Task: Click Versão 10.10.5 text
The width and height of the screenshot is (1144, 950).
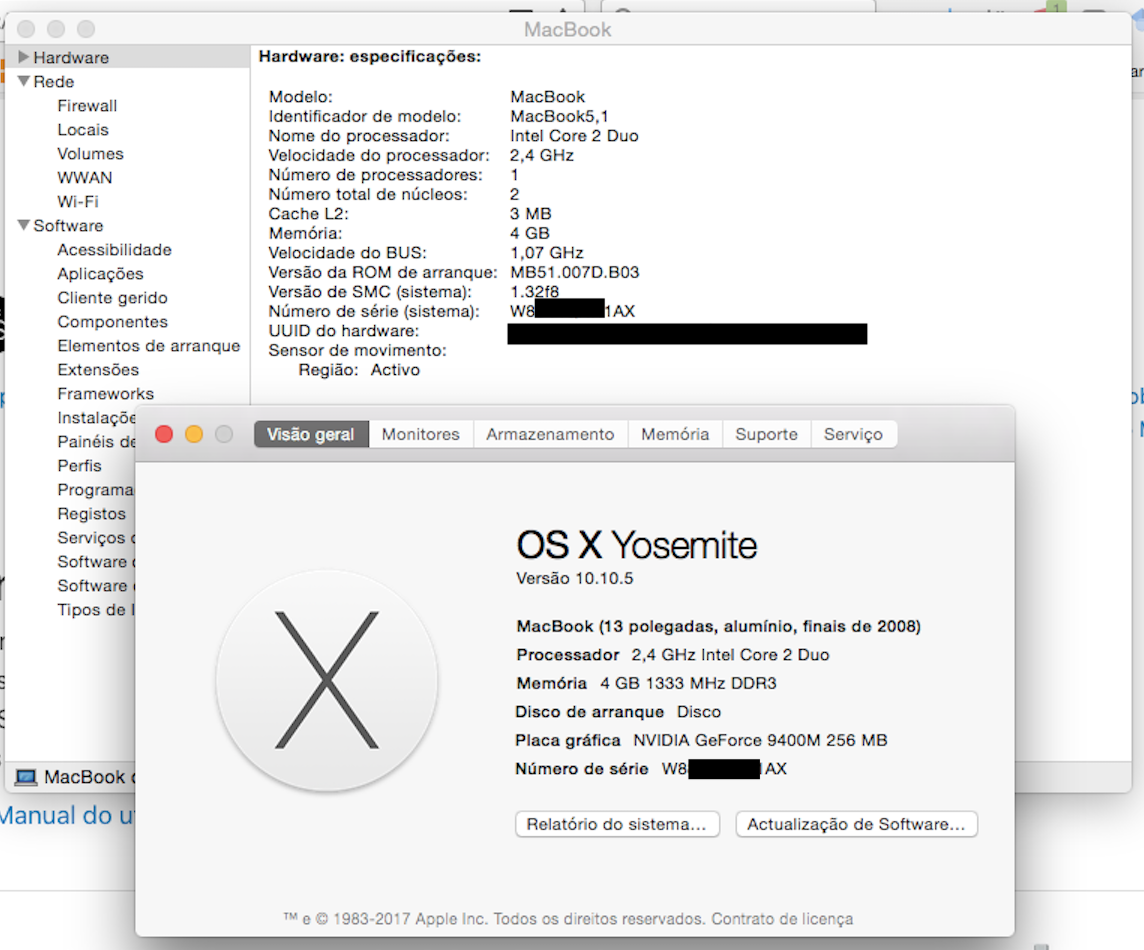Action: (x=575, y=579)
